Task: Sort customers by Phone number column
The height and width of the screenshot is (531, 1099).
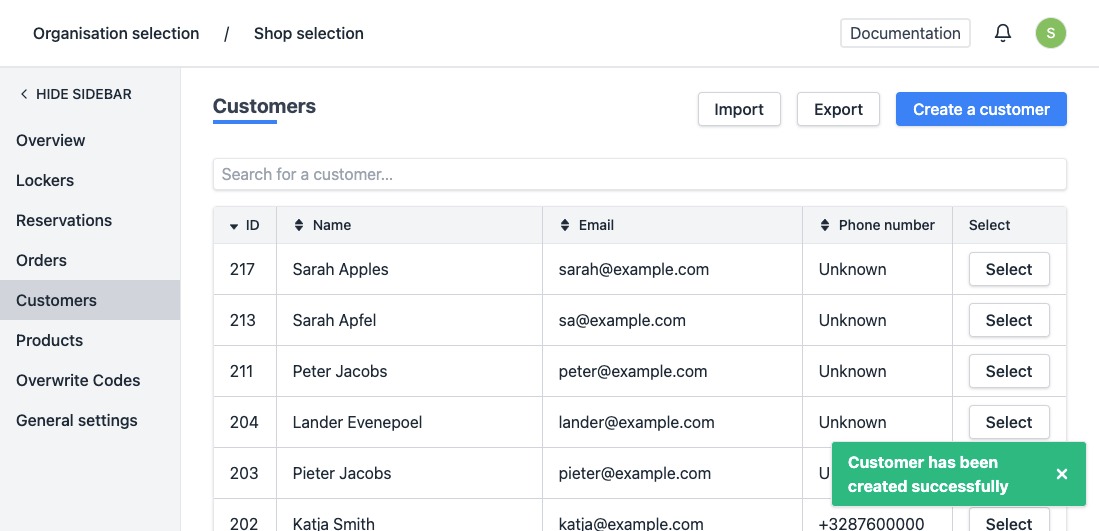Action: [824, 226]
